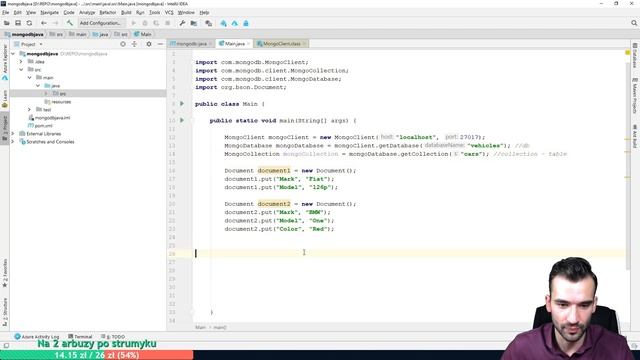Image resolution: width=640 pixels, height=360 pixels.
Task: Open the Structure side tool window
Action: (5, 312)
